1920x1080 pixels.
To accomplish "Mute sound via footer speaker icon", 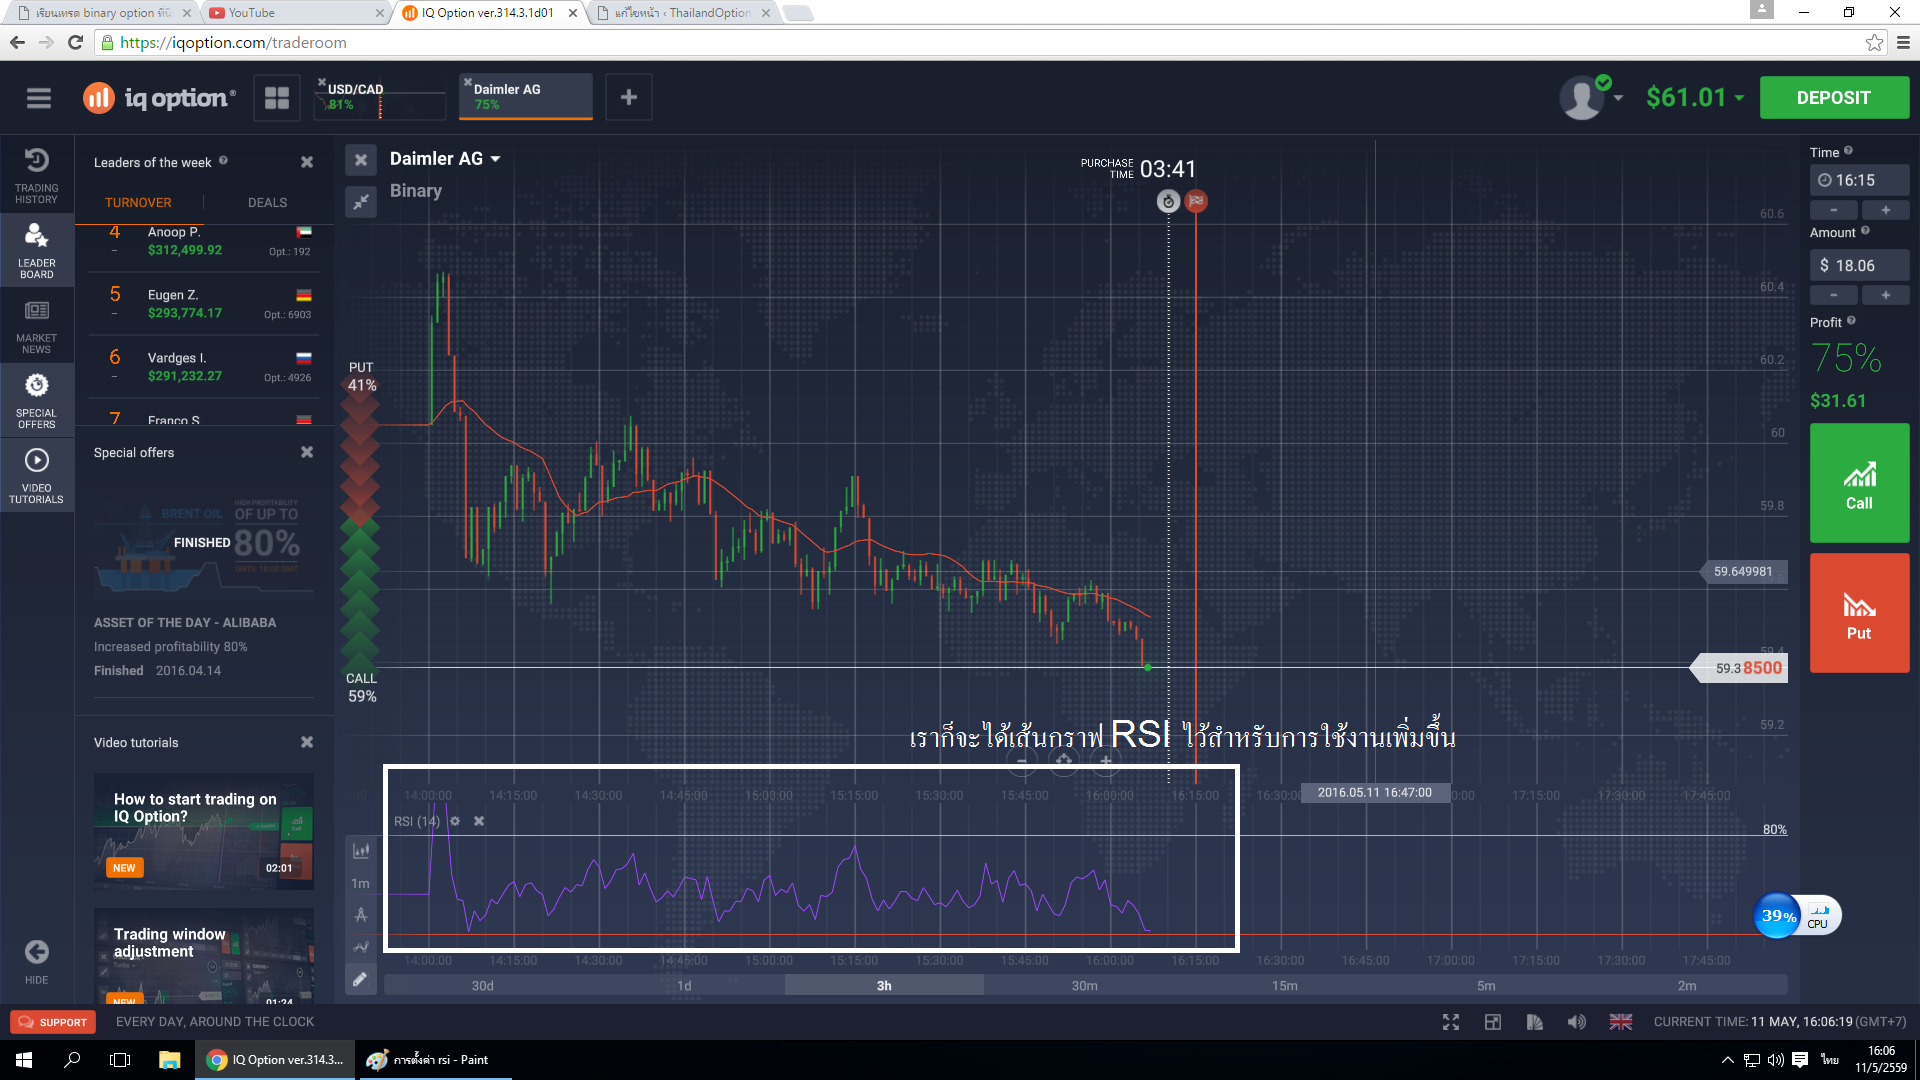I will pos(1576,1022).
